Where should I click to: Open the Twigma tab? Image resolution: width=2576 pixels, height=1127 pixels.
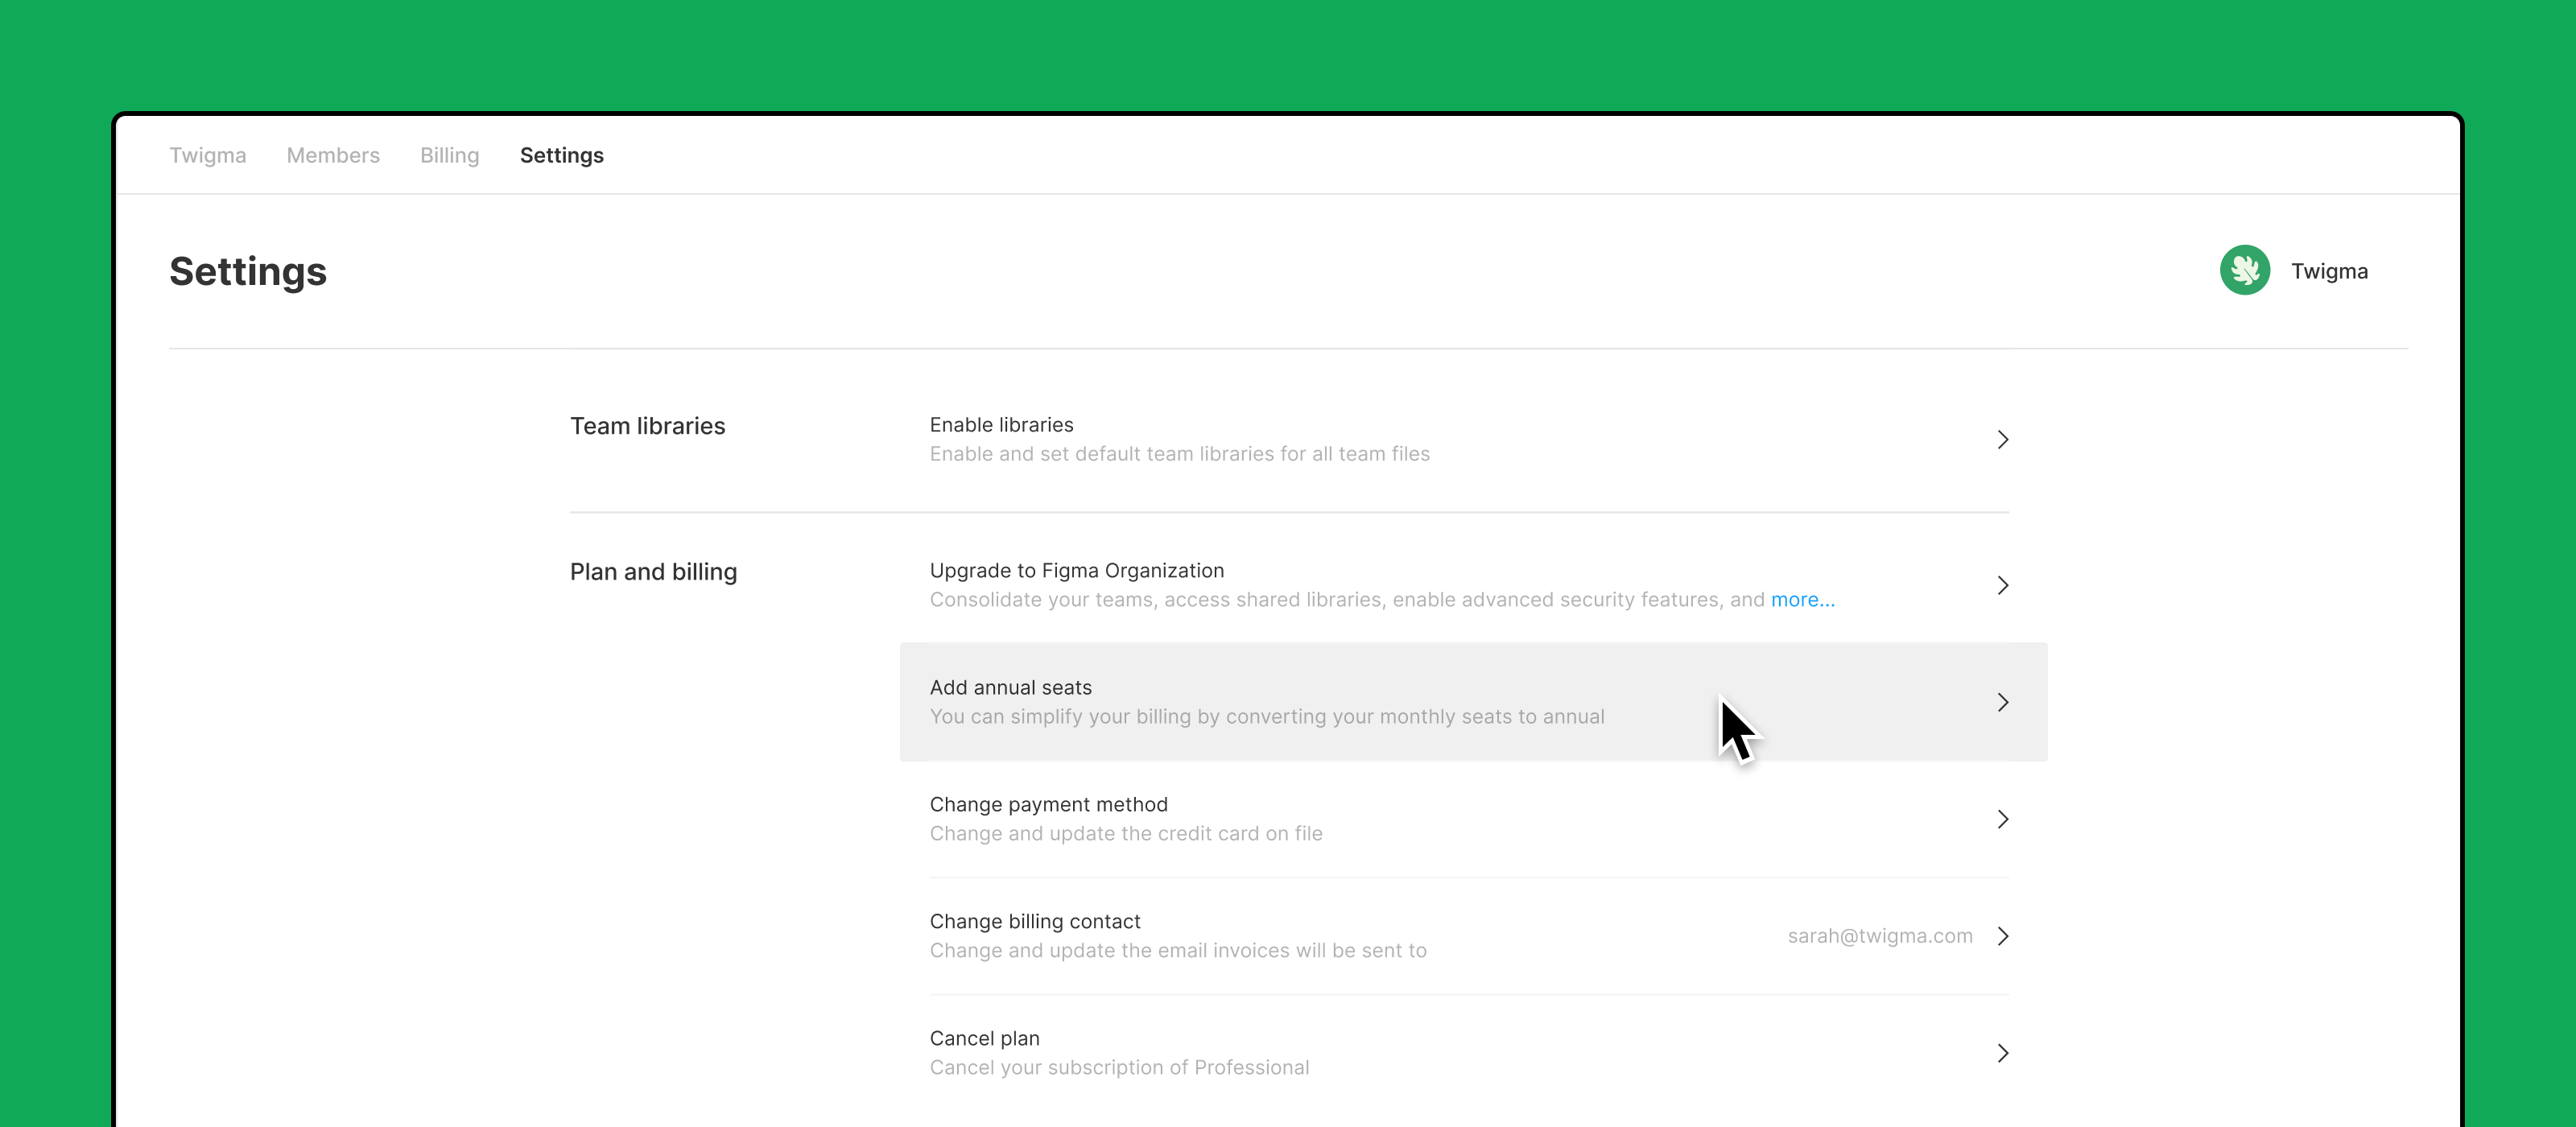pyautogui.click(x=207, y=155)
